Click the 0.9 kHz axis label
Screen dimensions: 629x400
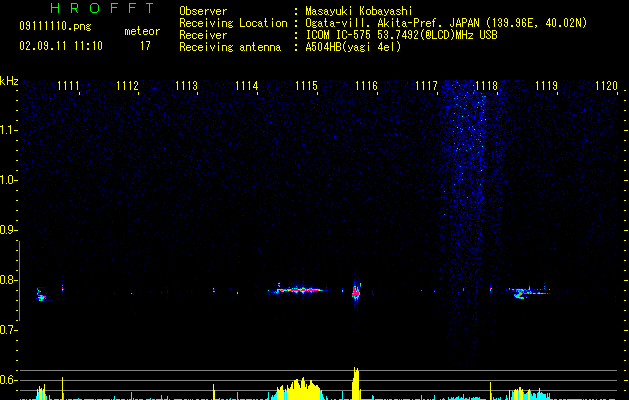point(8,230)
